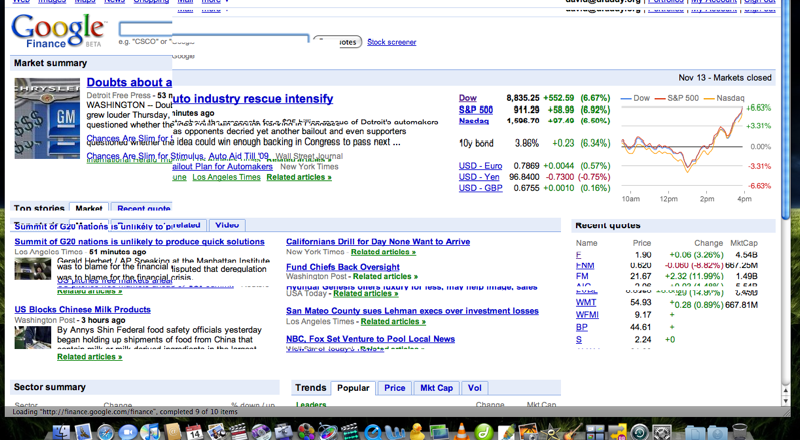Open QuickTime Player from the dock

372,432
